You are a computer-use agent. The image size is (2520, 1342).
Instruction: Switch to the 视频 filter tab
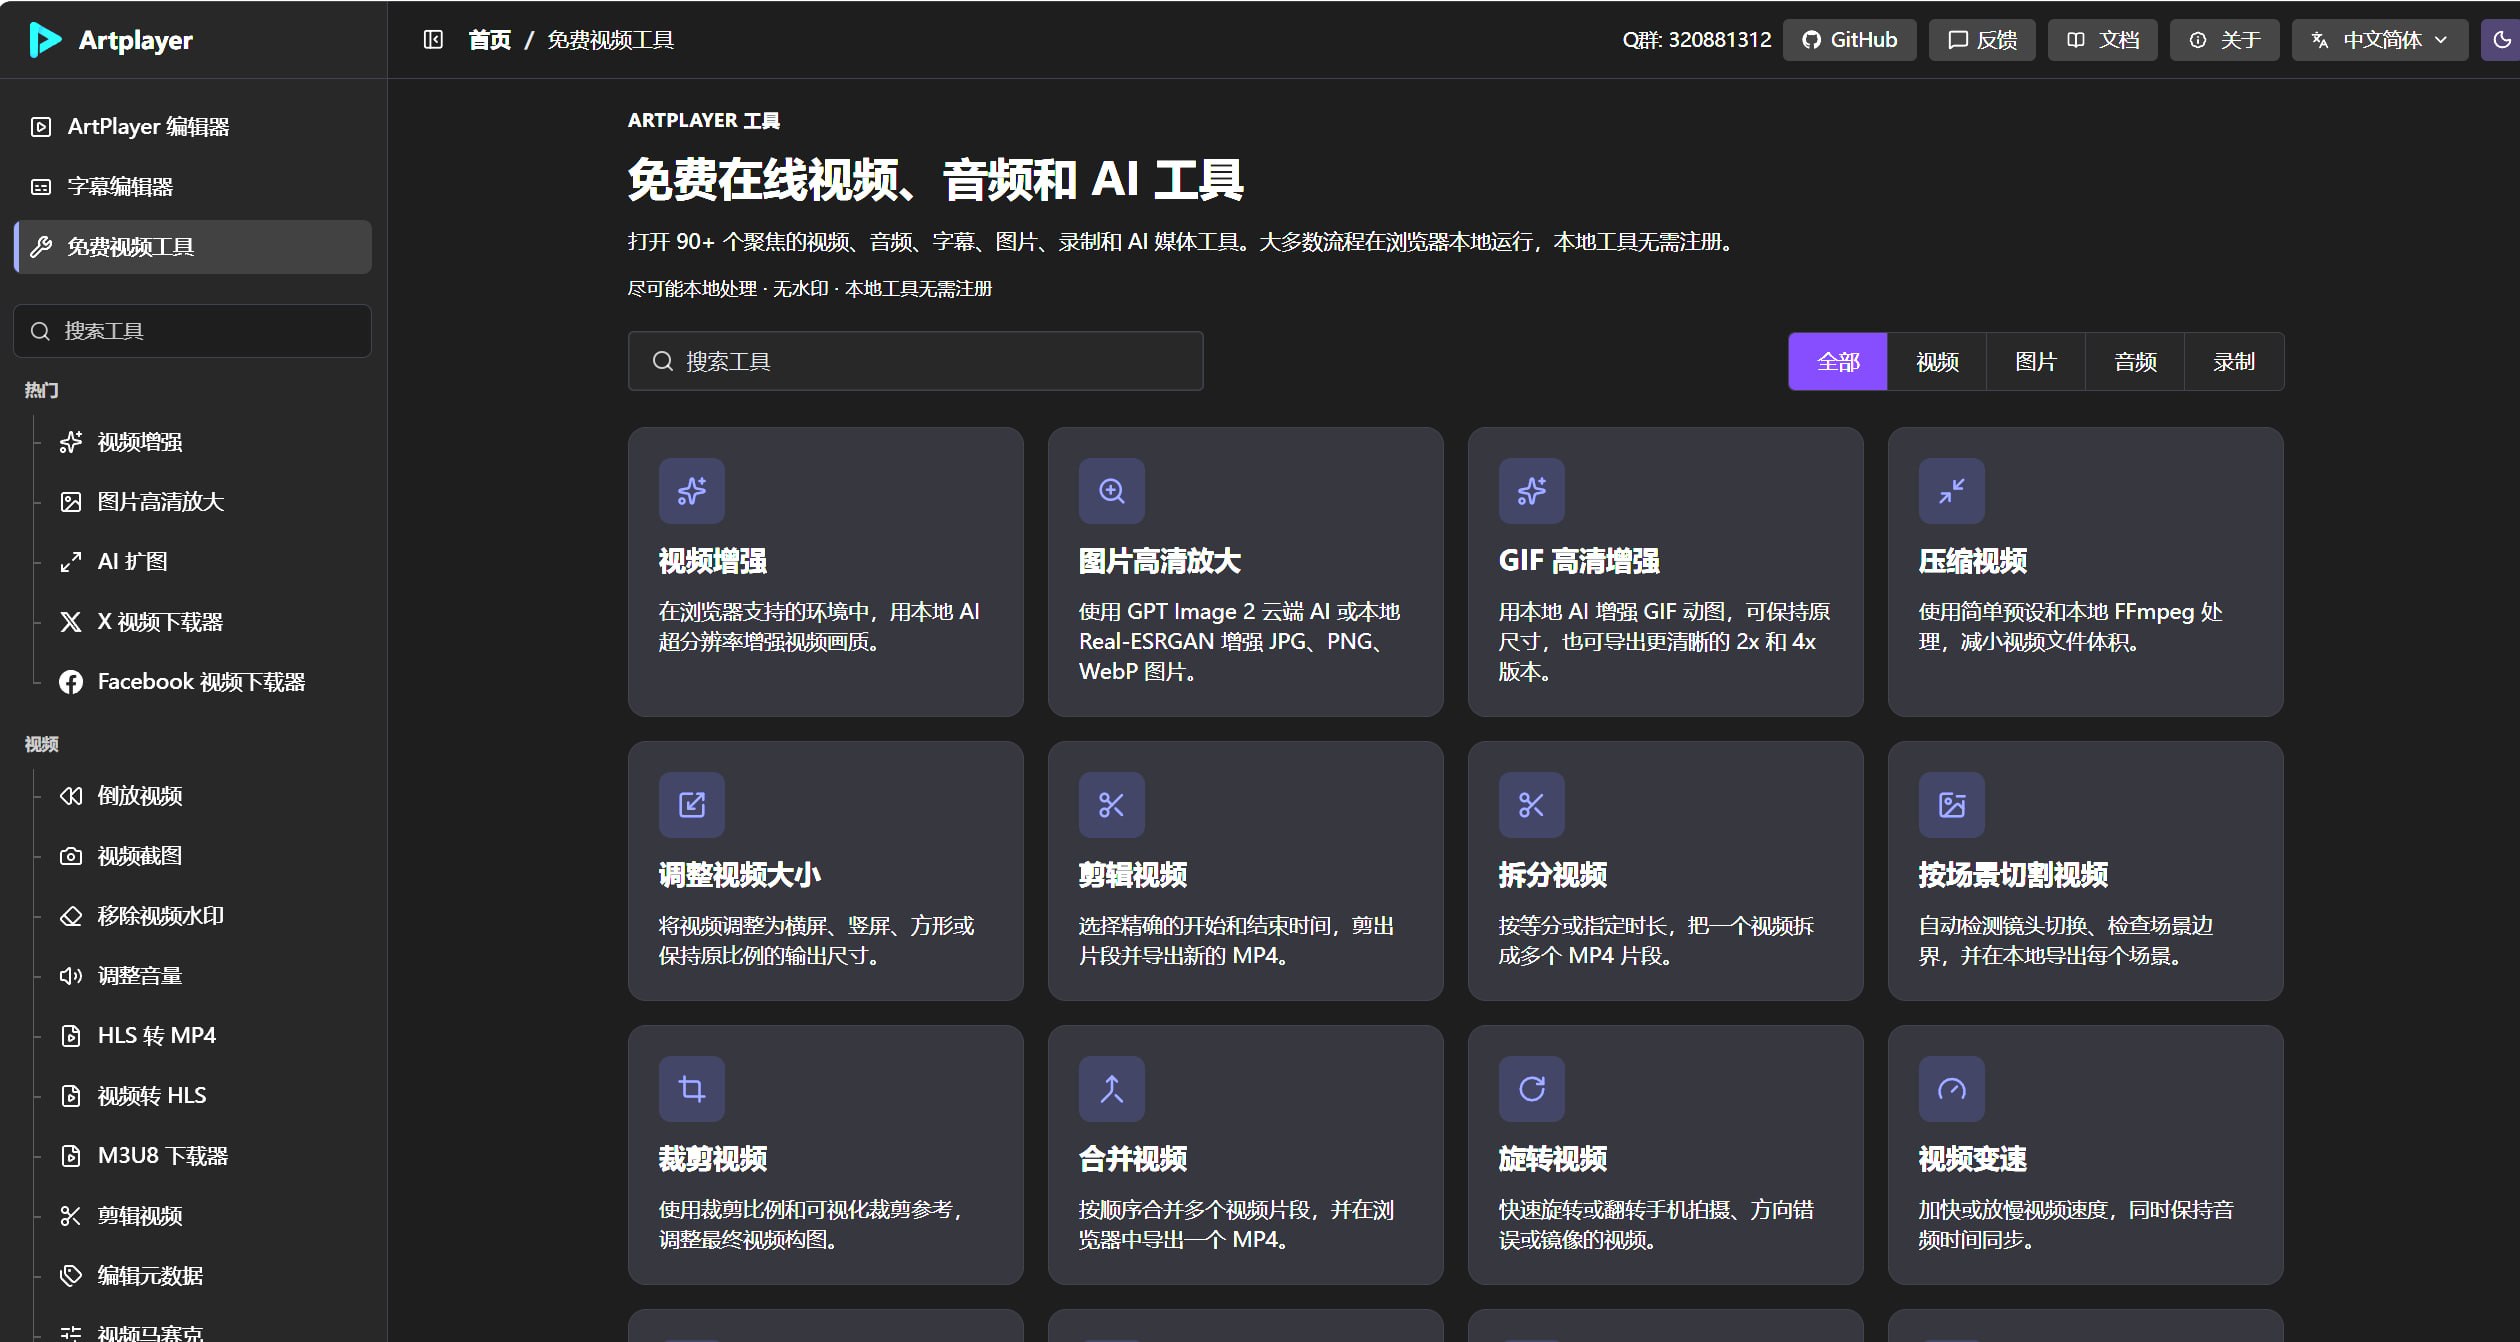(x=1937, y=362)
